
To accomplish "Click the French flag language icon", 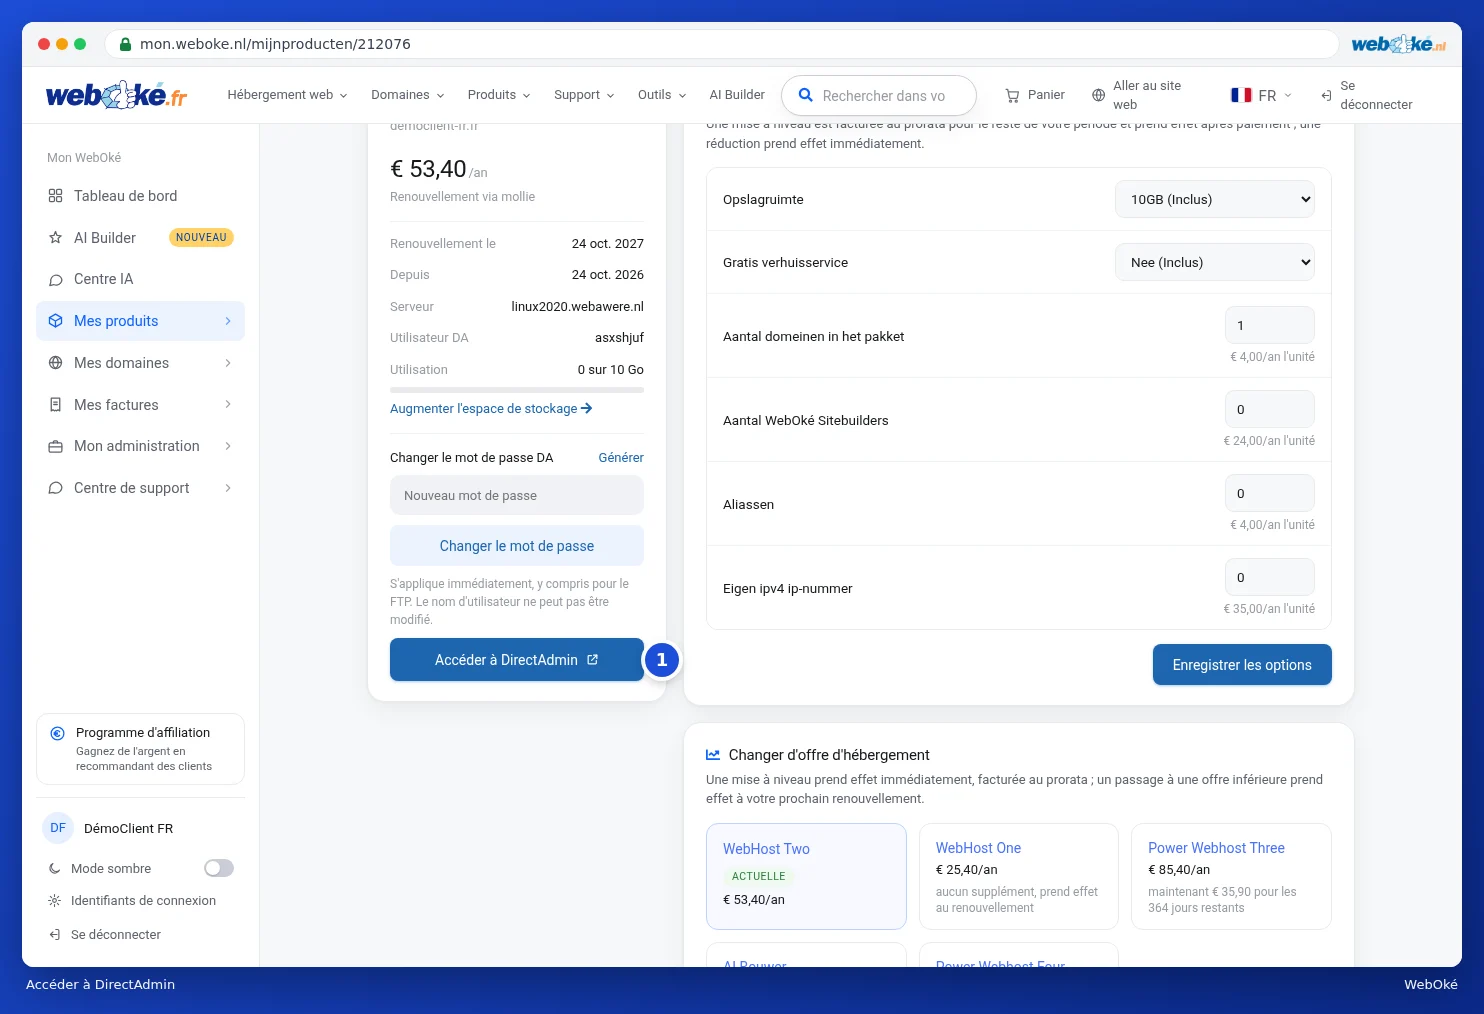I will 1241,95.
